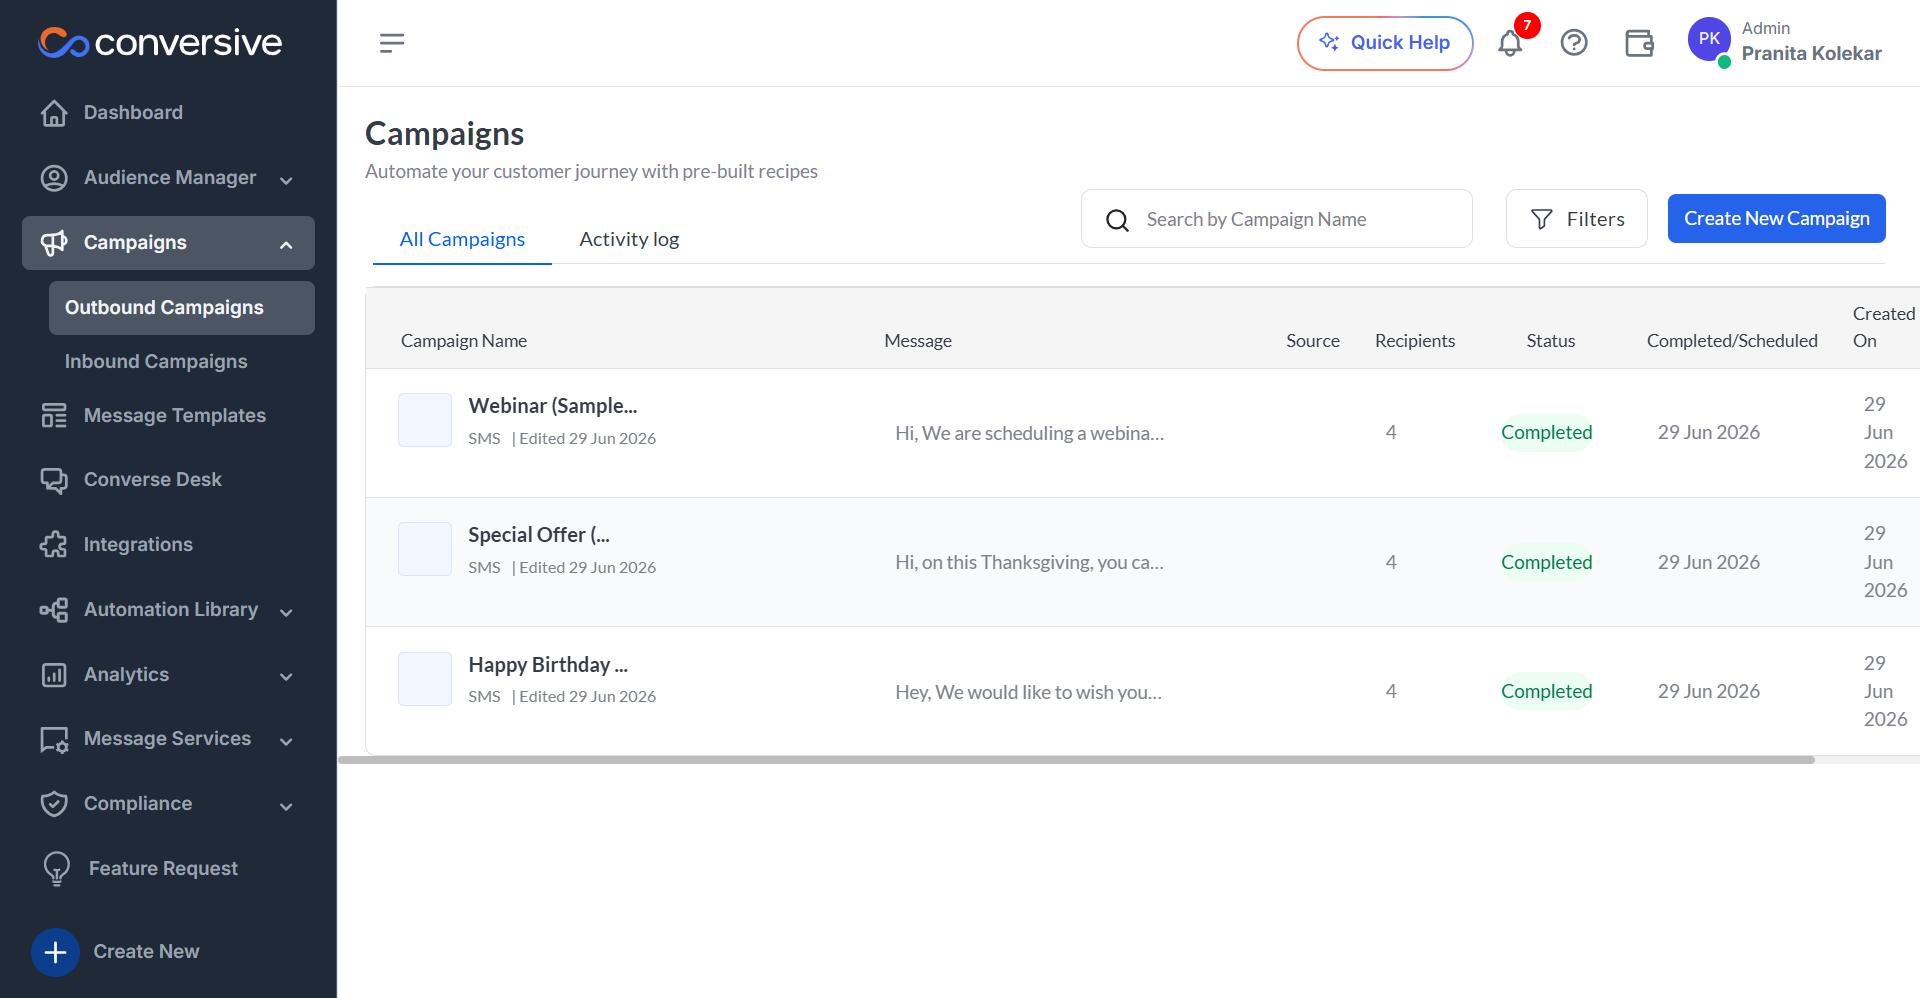Click the Message Templates sidebar icon

(54, 415)
